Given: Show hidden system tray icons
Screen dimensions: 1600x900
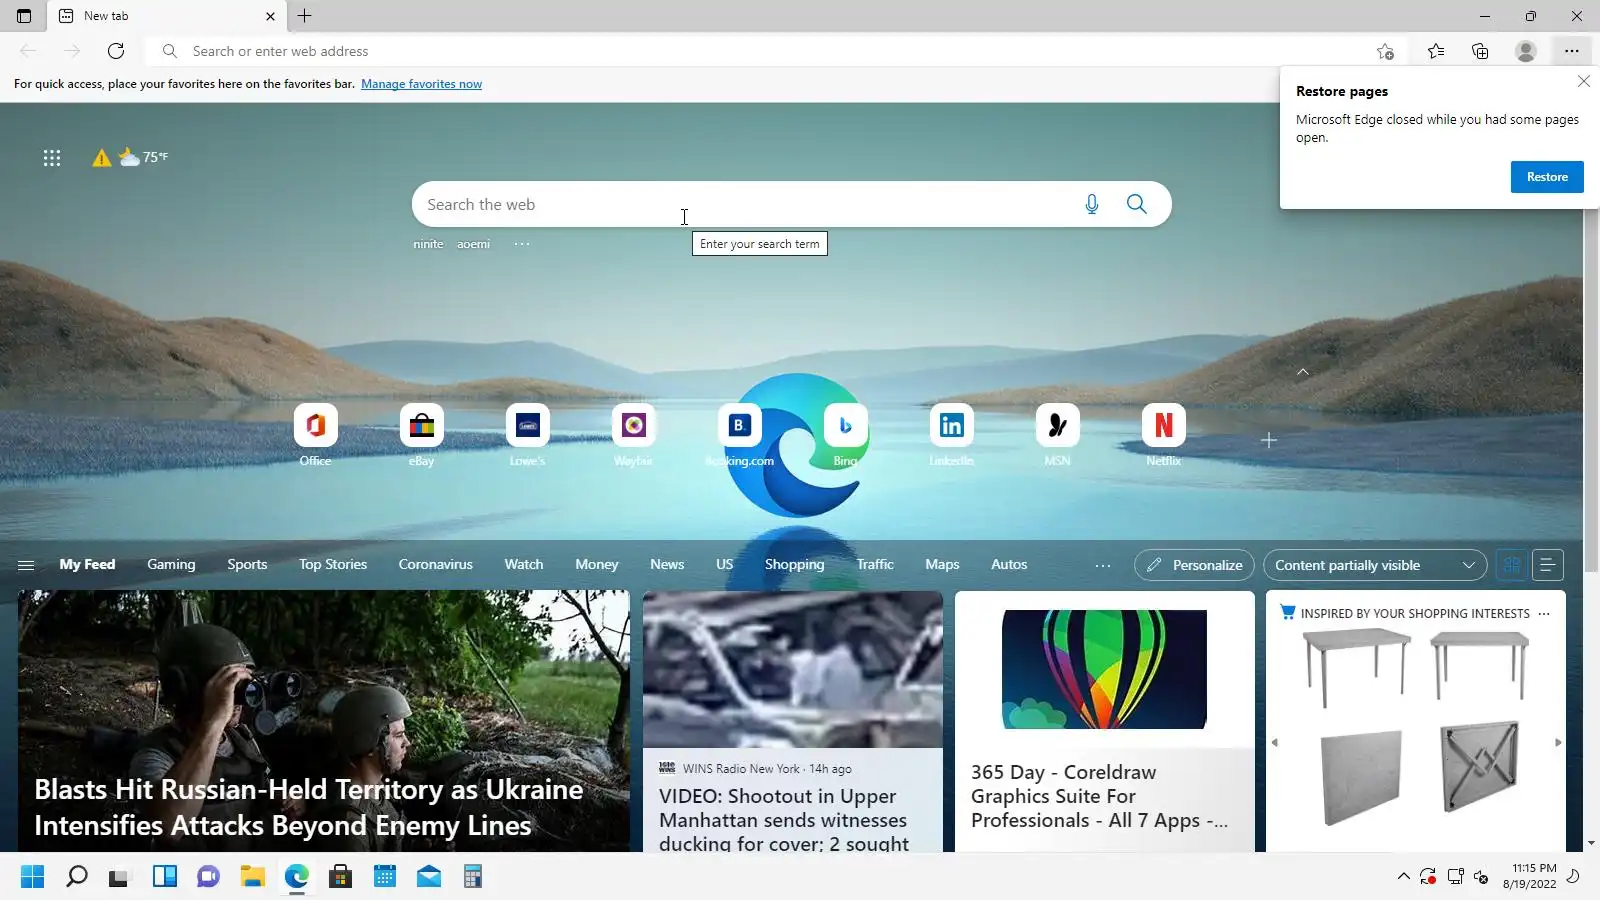Looking at the screenshot, I should [1404, 877].
